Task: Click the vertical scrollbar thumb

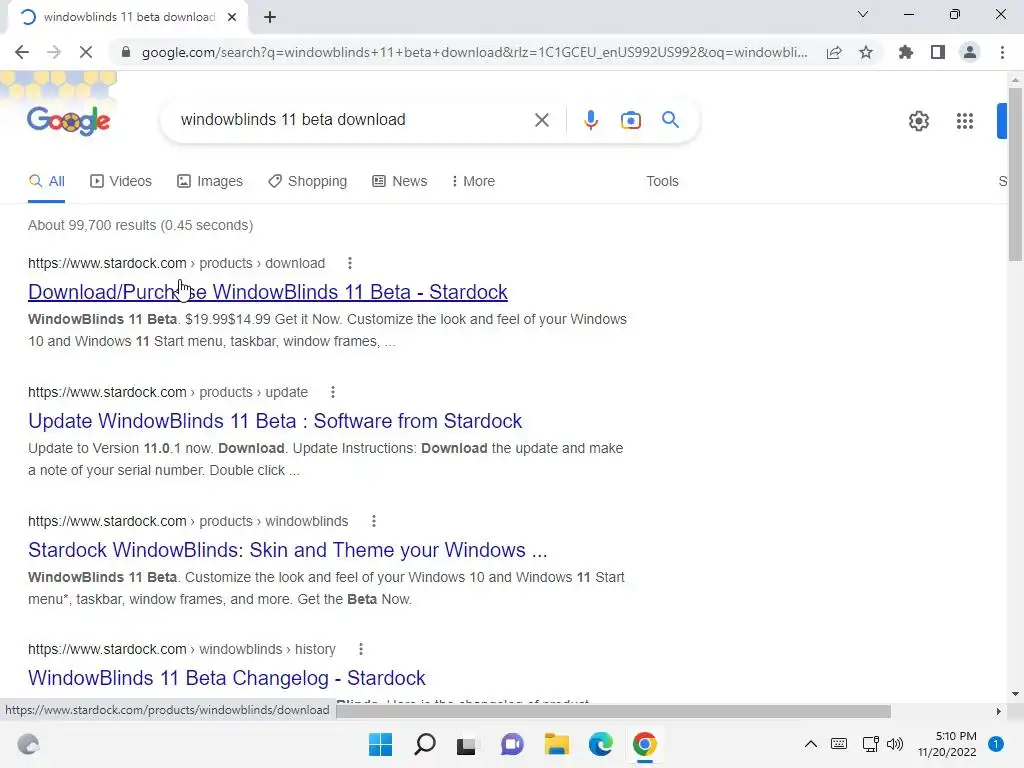Action: [x=1015, y=174]
